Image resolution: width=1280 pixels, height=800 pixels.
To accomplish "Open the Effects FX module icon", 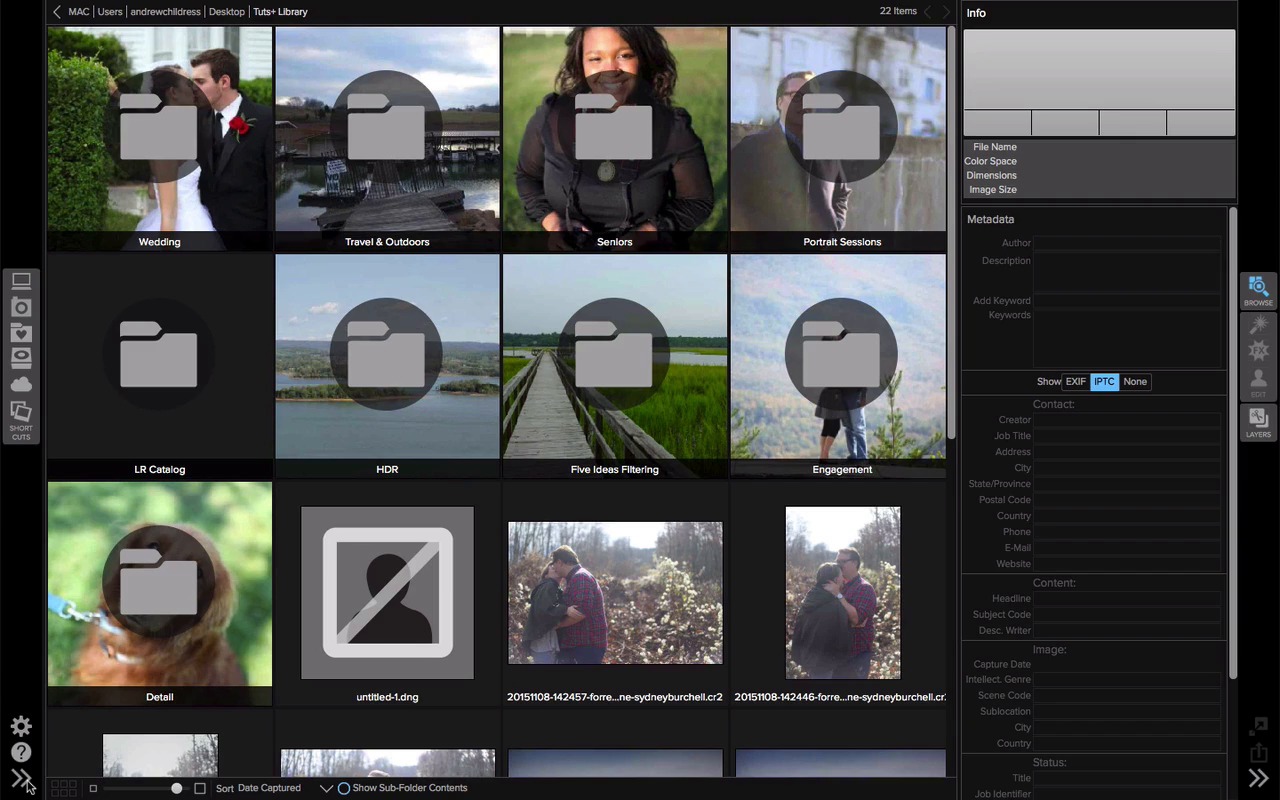I will (1258, 350).
